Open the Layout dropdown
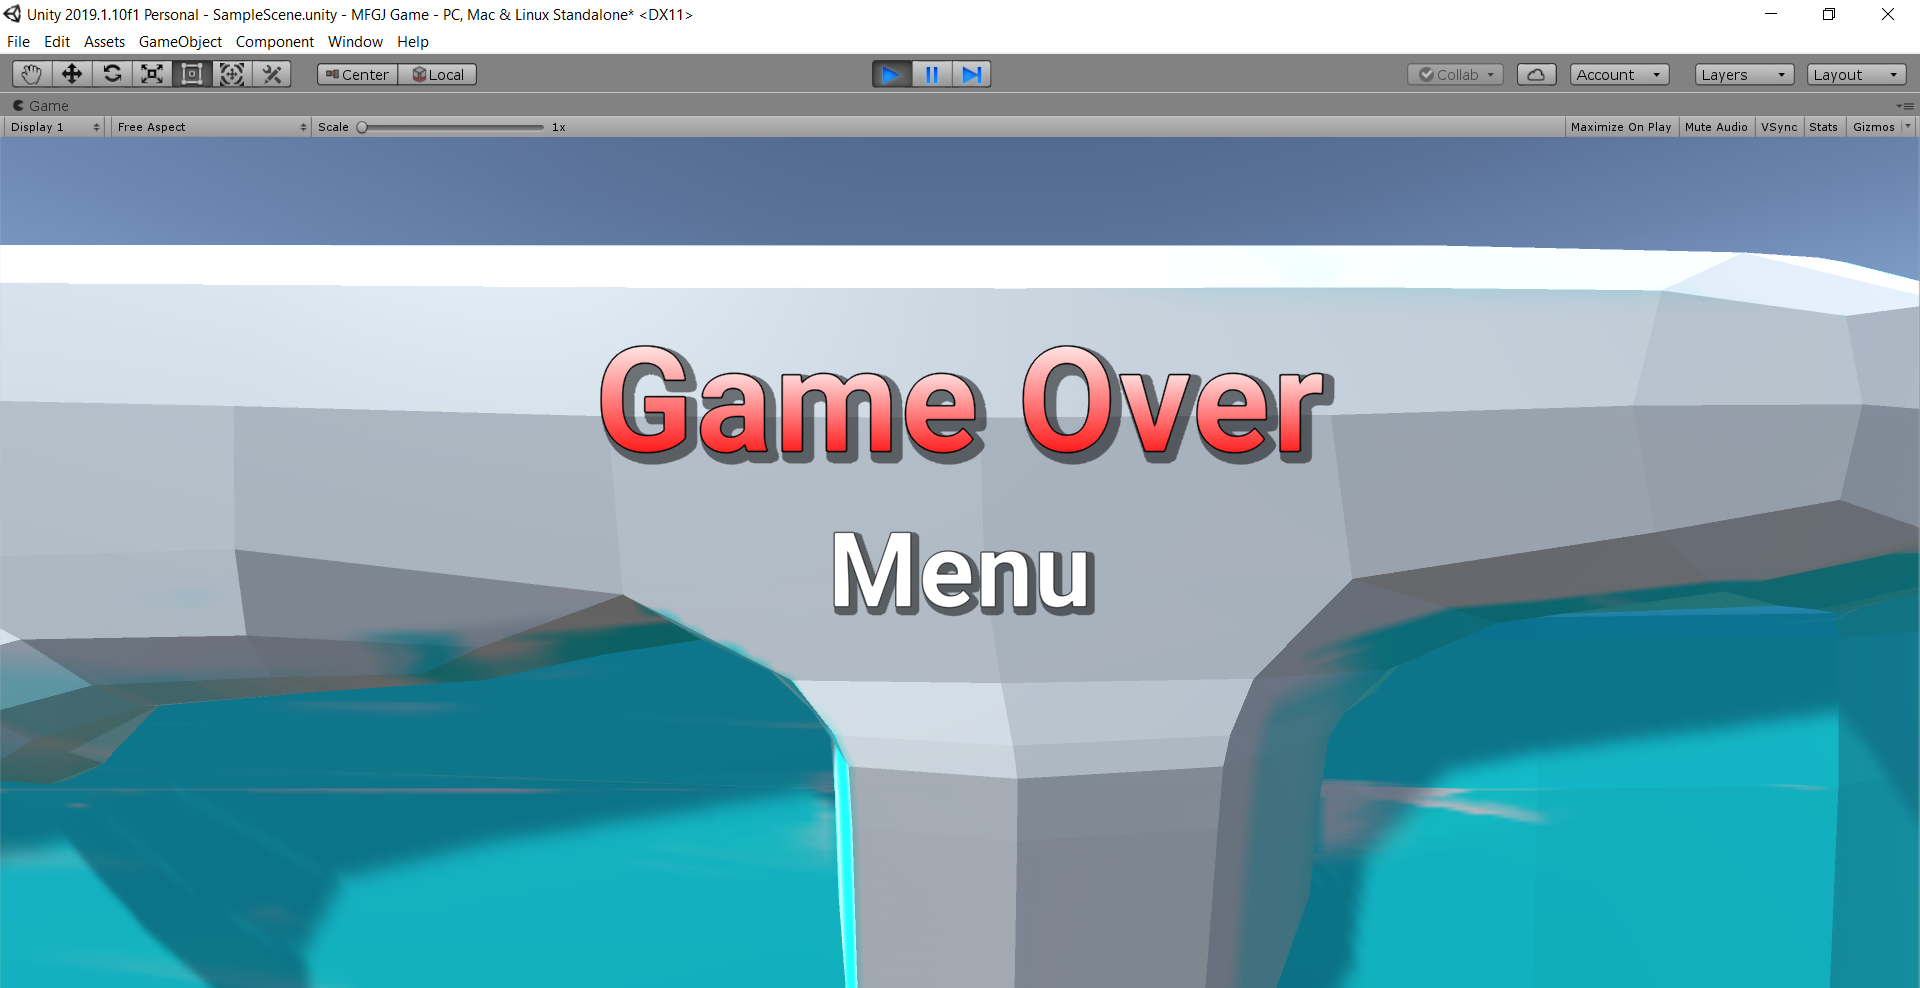Viewport: 1920px width, 988px height. (x=1857, y=75)
